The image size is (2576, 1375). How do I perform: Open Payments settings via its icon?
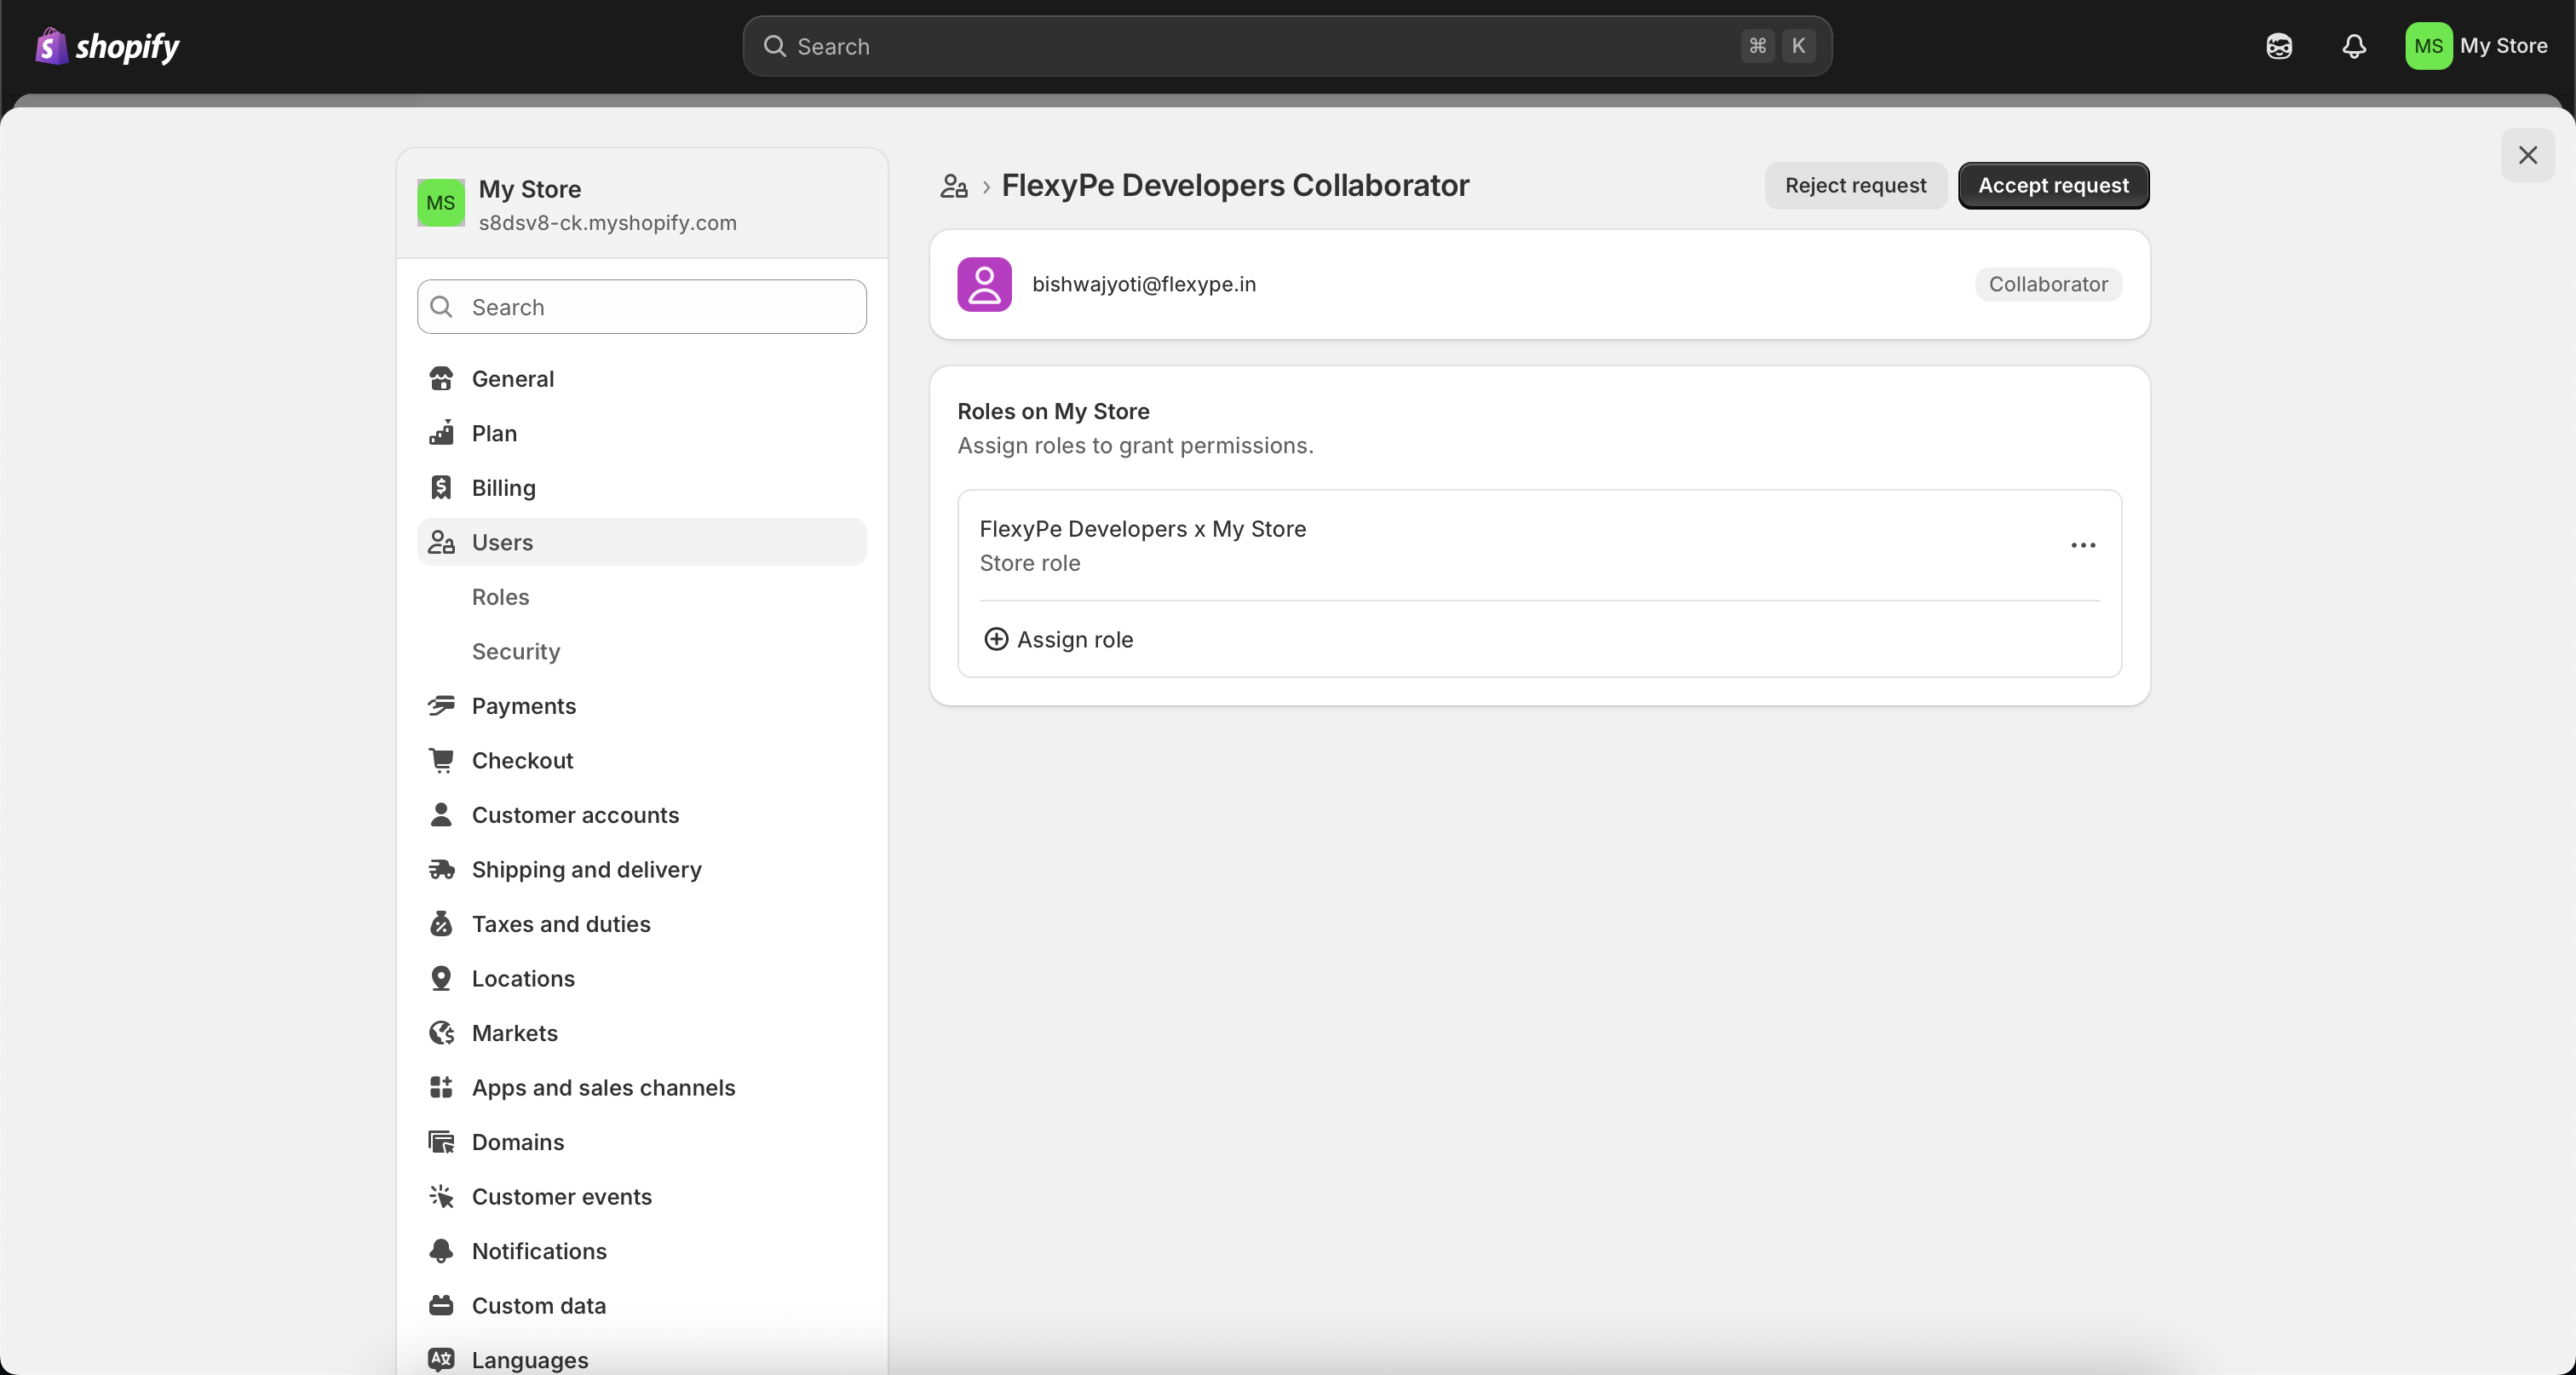(x=441, y=706)
